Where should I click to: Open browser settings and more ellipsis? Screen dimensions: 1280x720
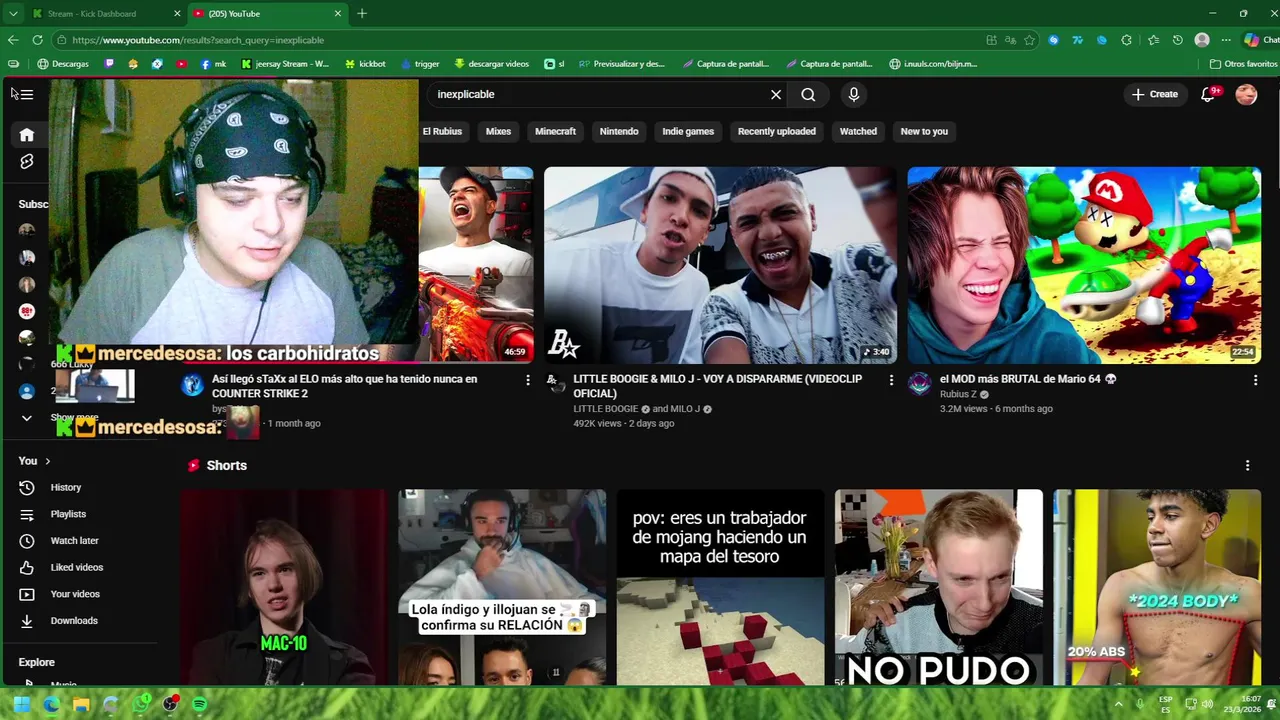pyautogui.click(x=1226, y=40)
